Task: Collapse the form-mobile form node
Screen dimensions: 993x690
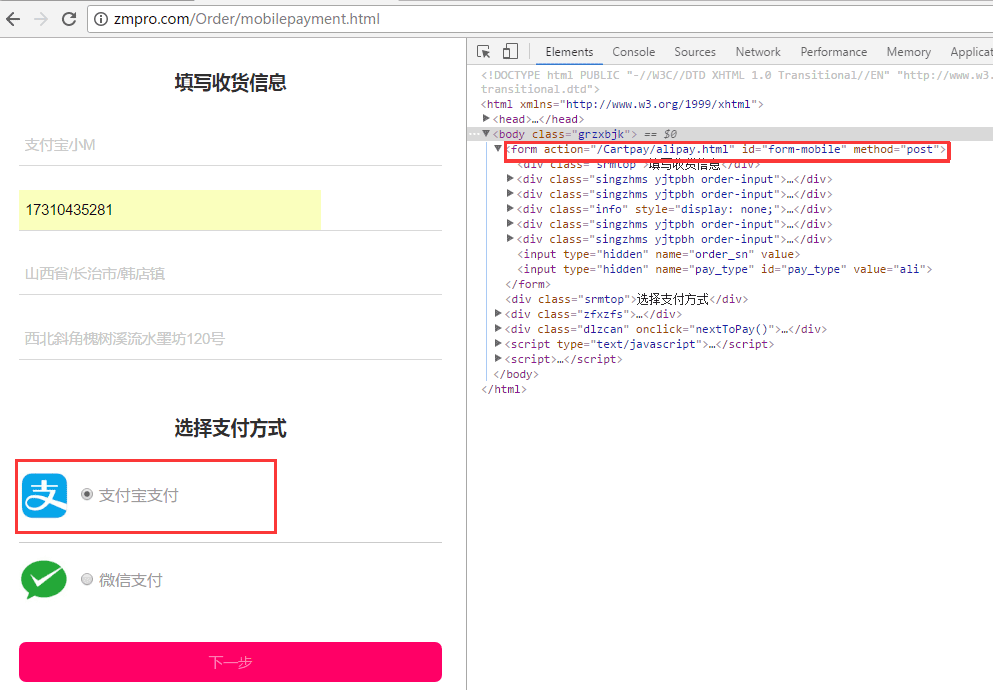Action: [x=499, y=149]
